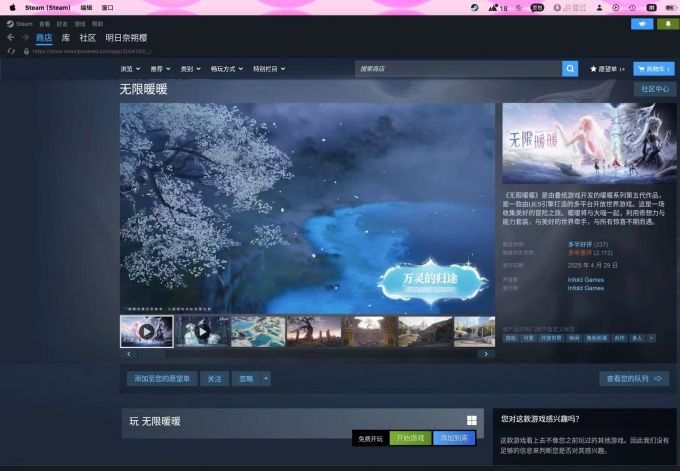680x471 pixels.
Task: Click the 查看您的队列 button
Action: coord(634,379)
